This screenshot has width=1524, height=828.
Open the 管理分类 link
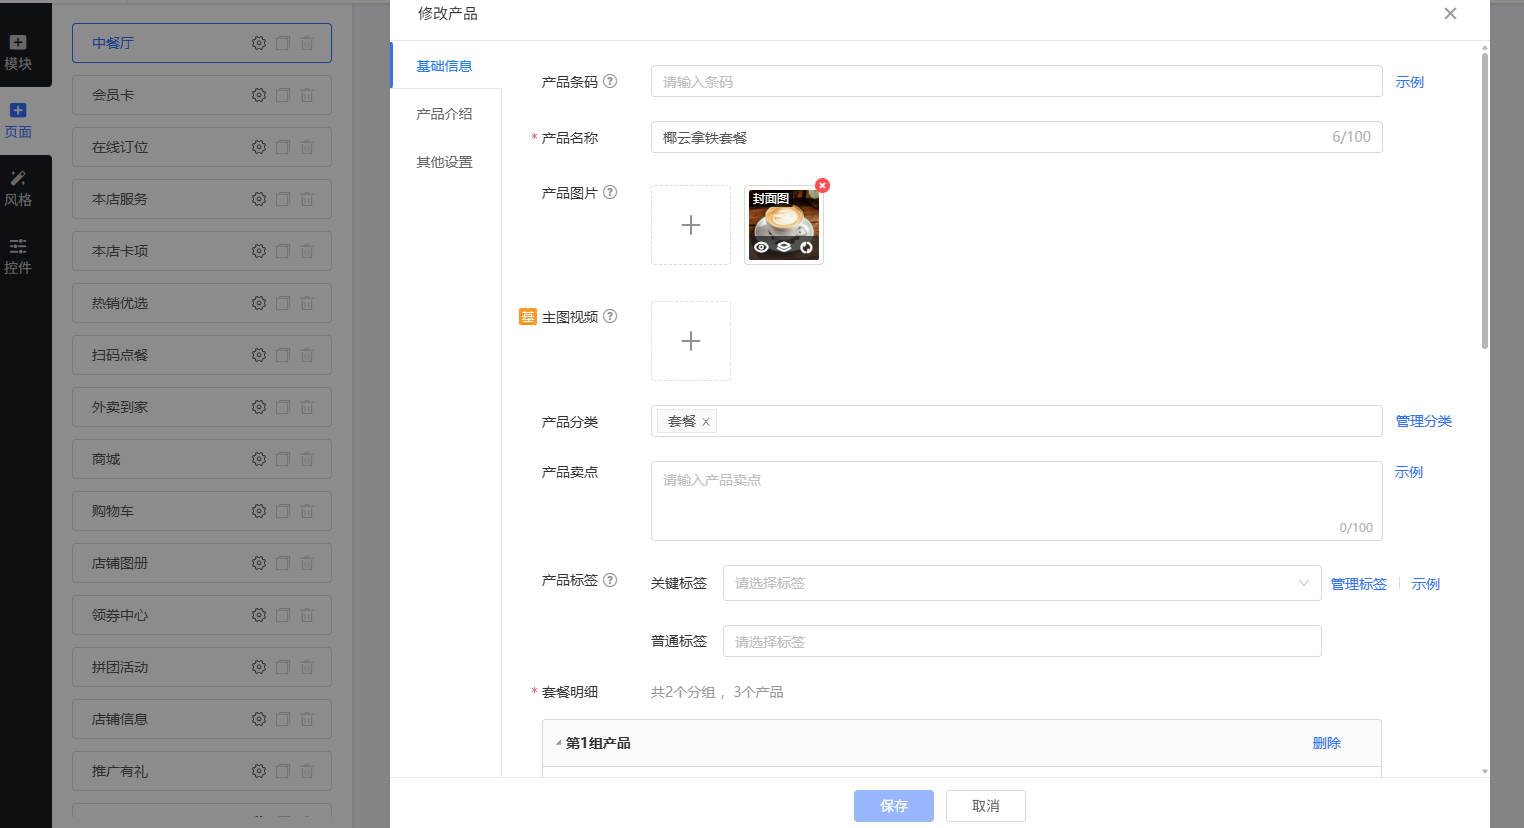(x=1423, y=421)
